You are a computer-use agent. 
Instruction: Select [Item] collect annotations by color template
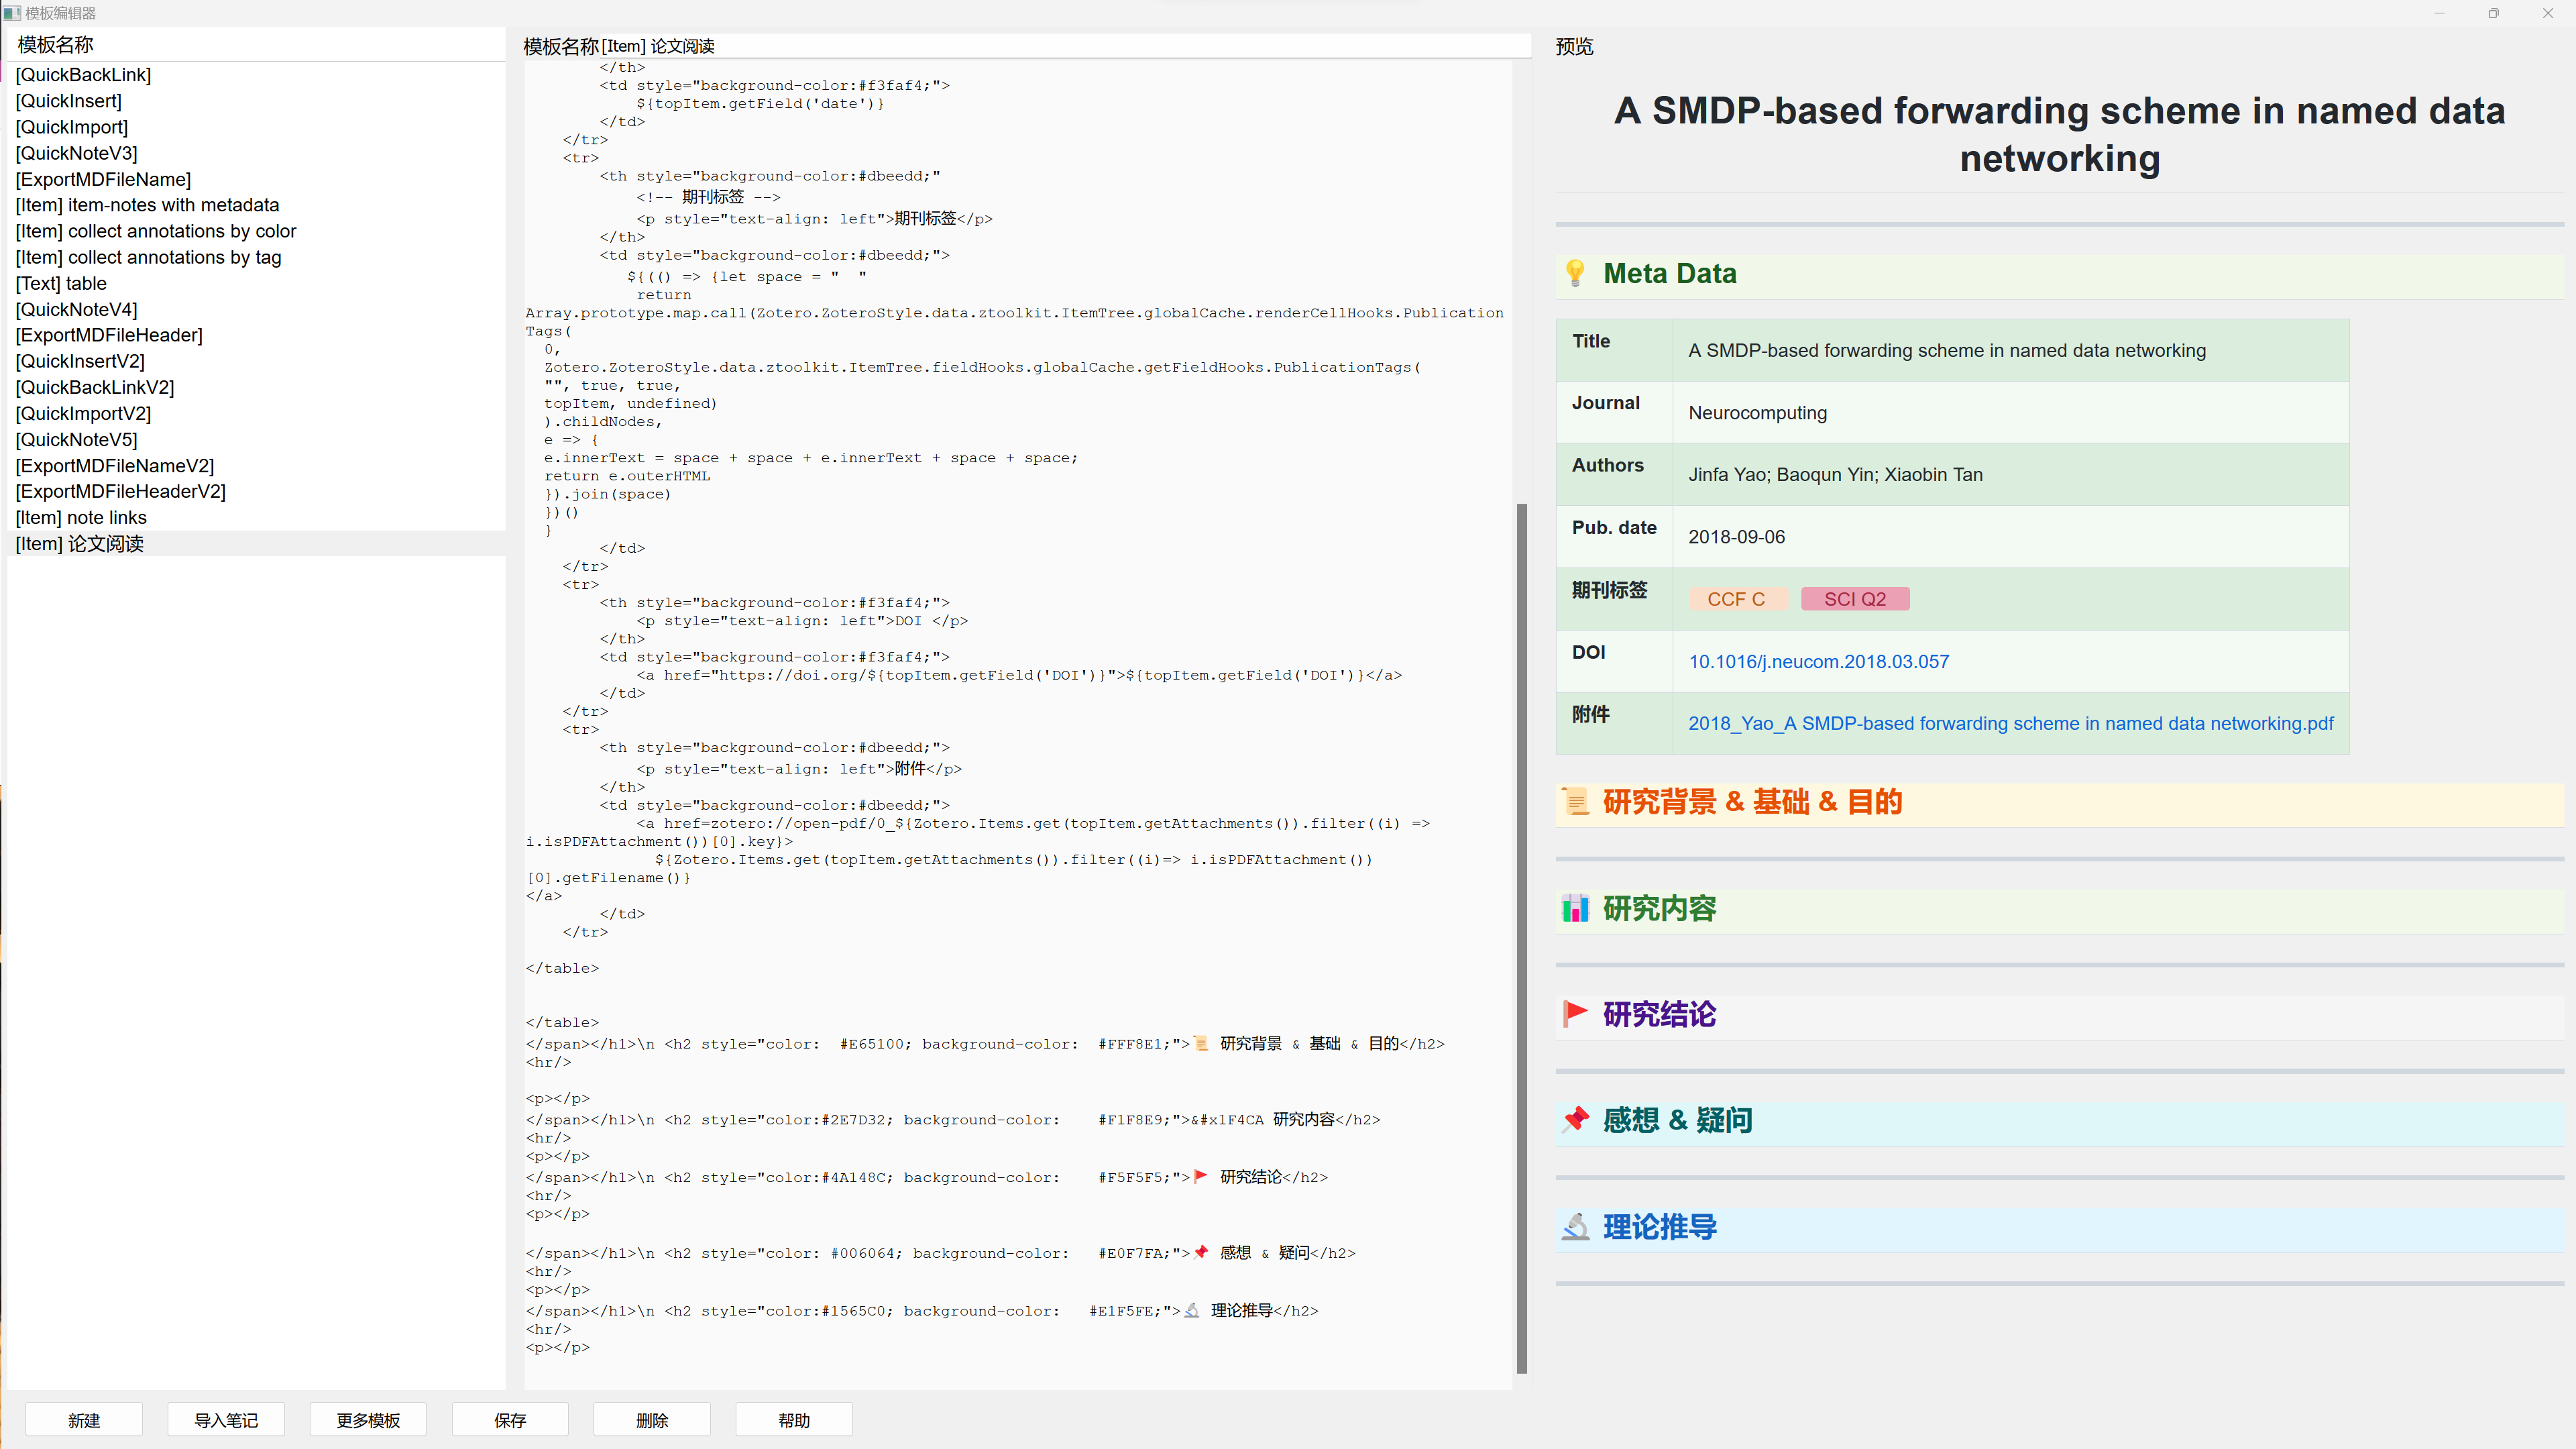pyautogui.click(x=156, y=231)
